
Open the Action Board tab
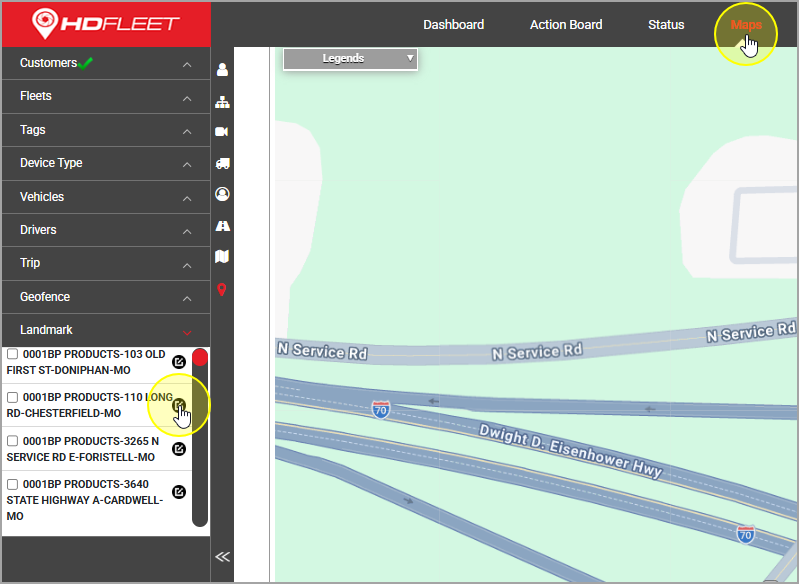566,25
